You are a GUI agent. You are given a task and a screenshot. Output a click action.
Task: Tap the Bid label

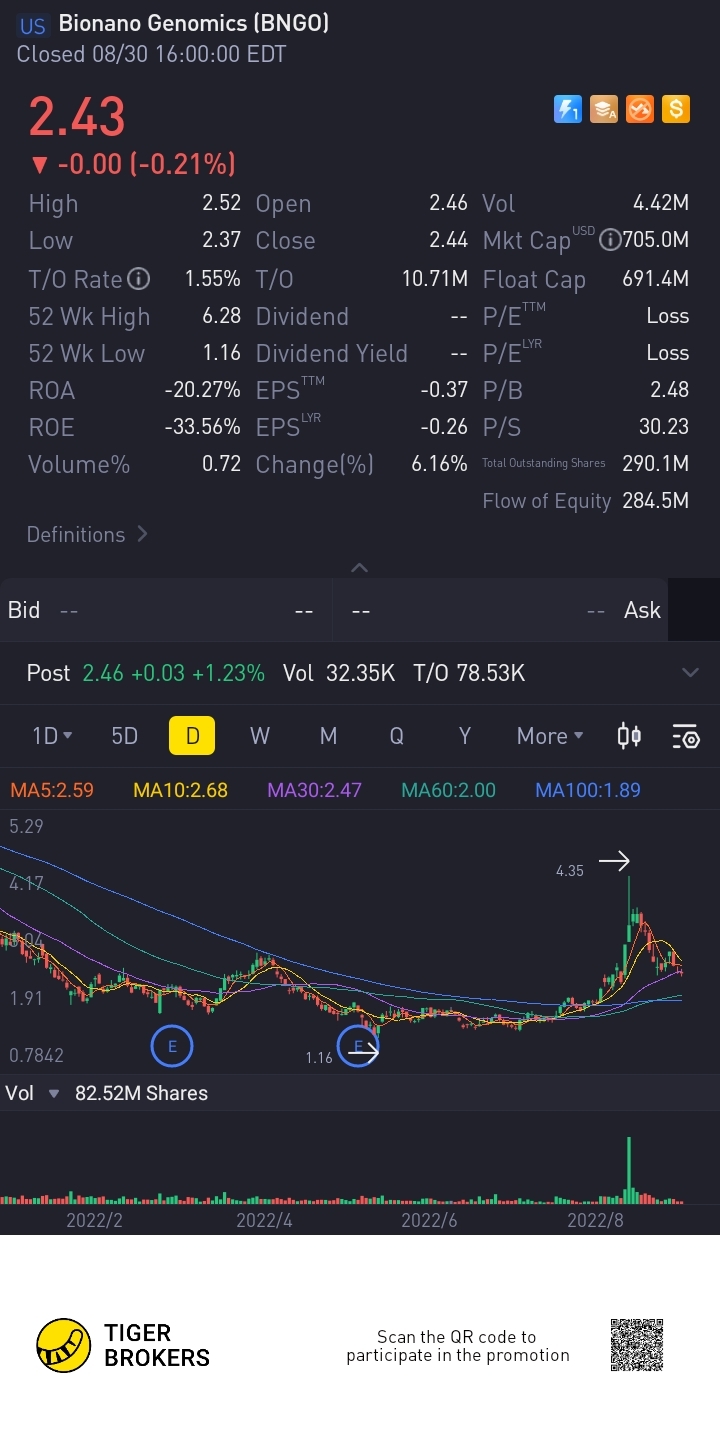tap(24, 610)
